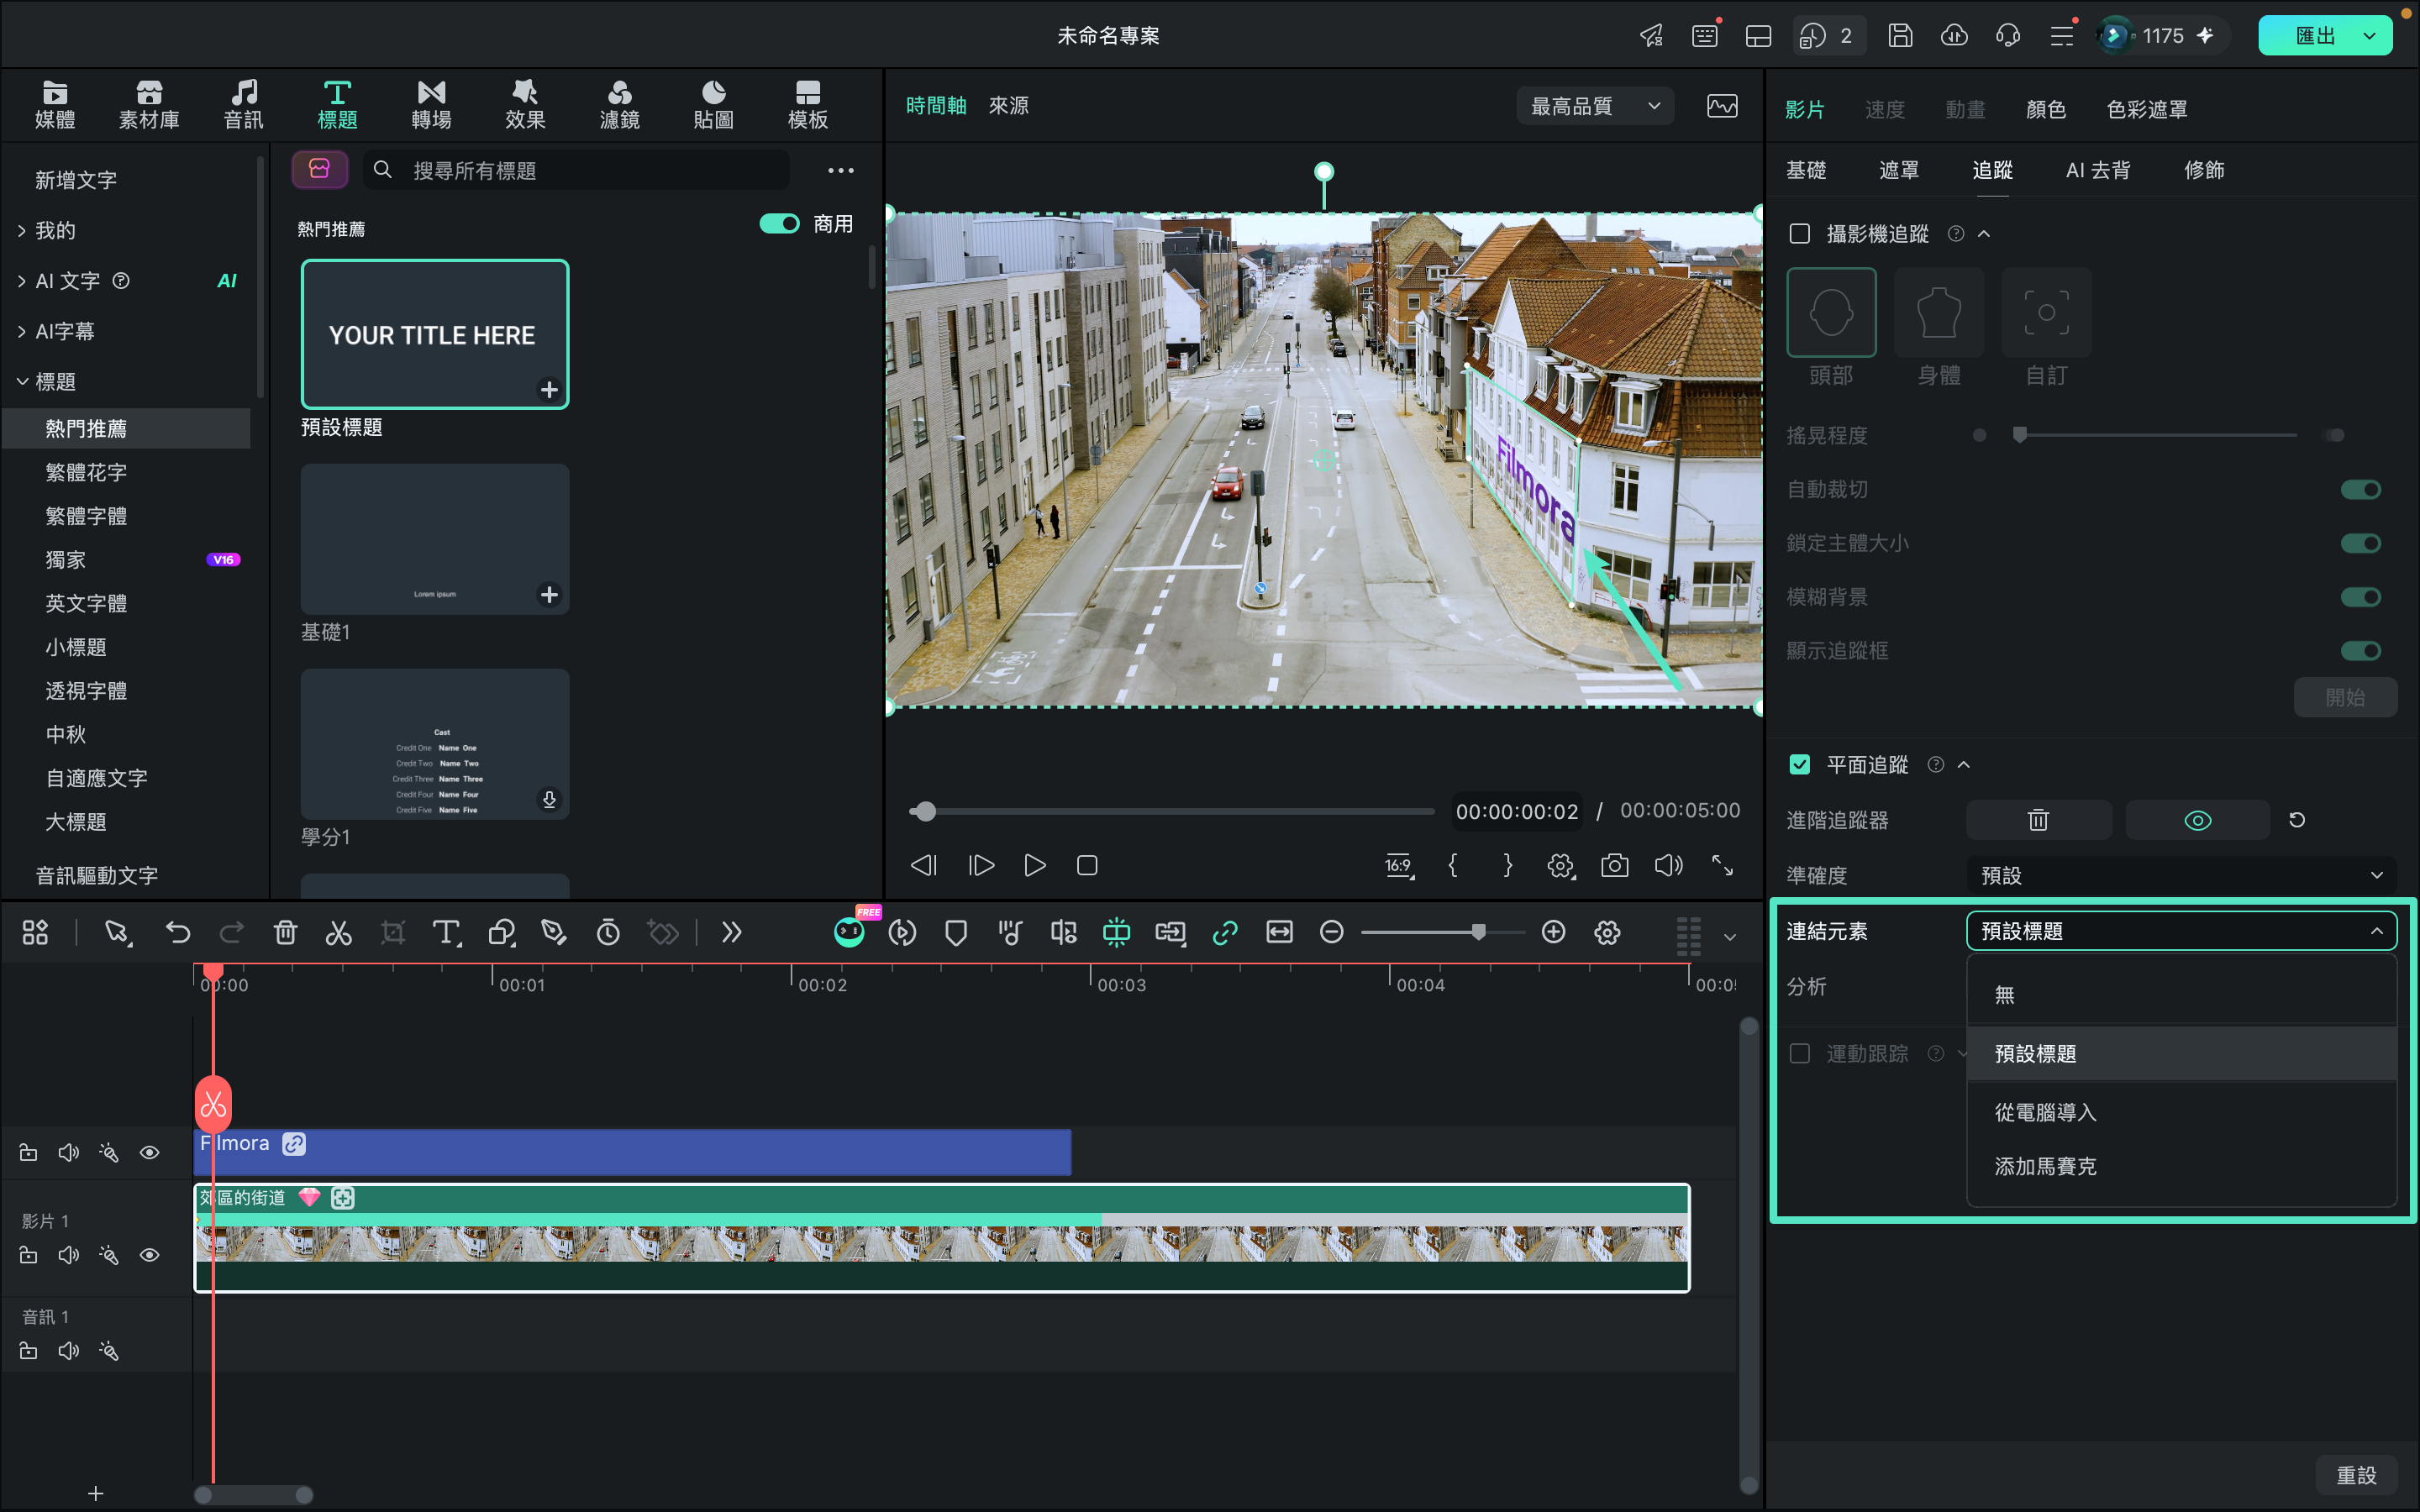
Task: Open the 匯出 export dropdown arrow
Action: point(2369,36)
